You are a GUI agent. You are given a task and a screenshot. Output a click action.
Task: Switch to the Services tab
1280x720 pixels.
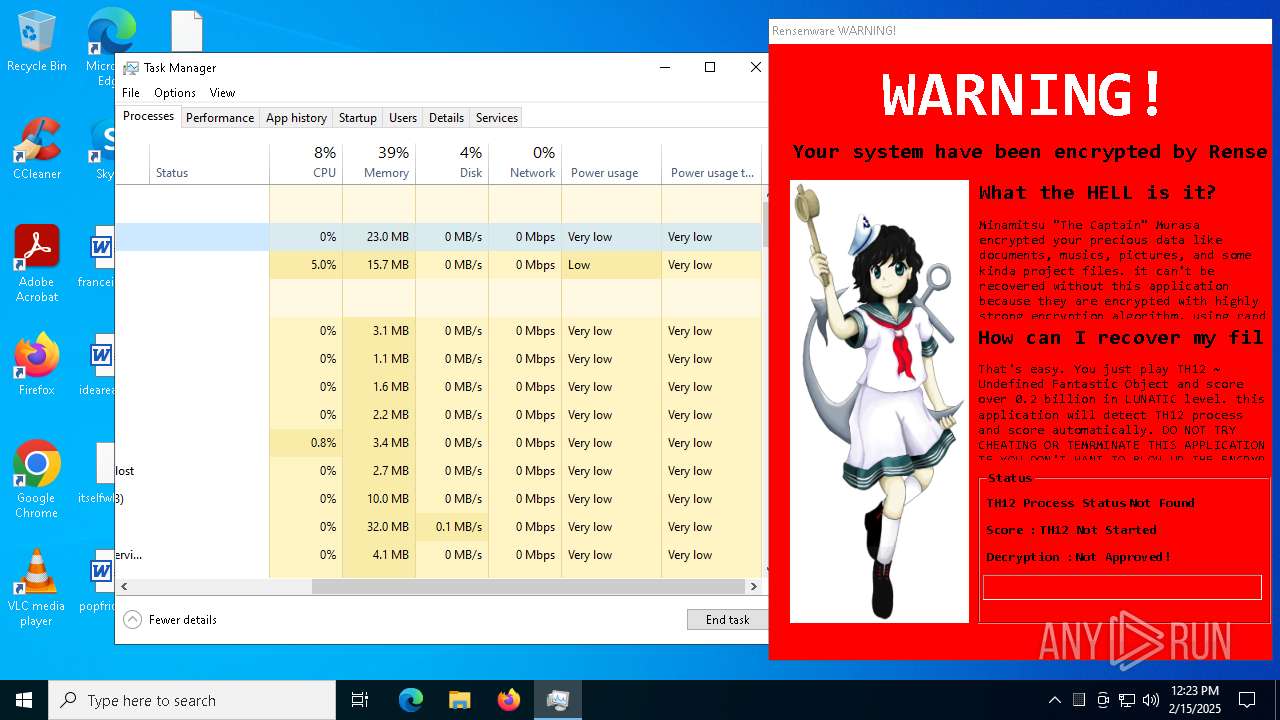point(497,118)
